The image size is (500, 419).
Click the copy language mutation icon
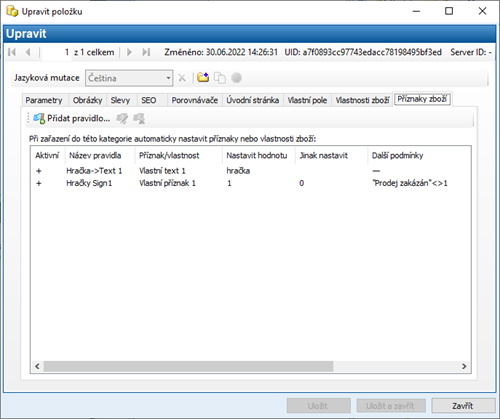pyautogui.click(x=220, y=78)
